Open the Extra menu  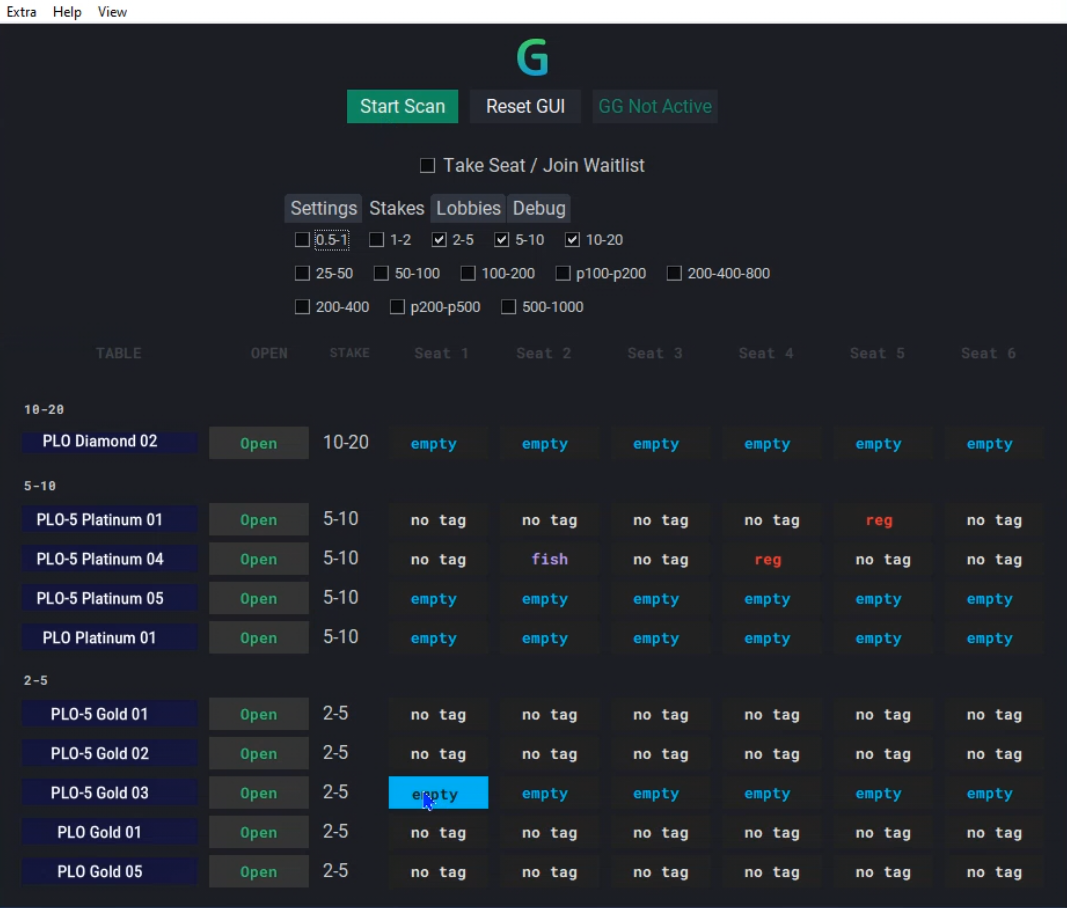click(x=21, y=11)
